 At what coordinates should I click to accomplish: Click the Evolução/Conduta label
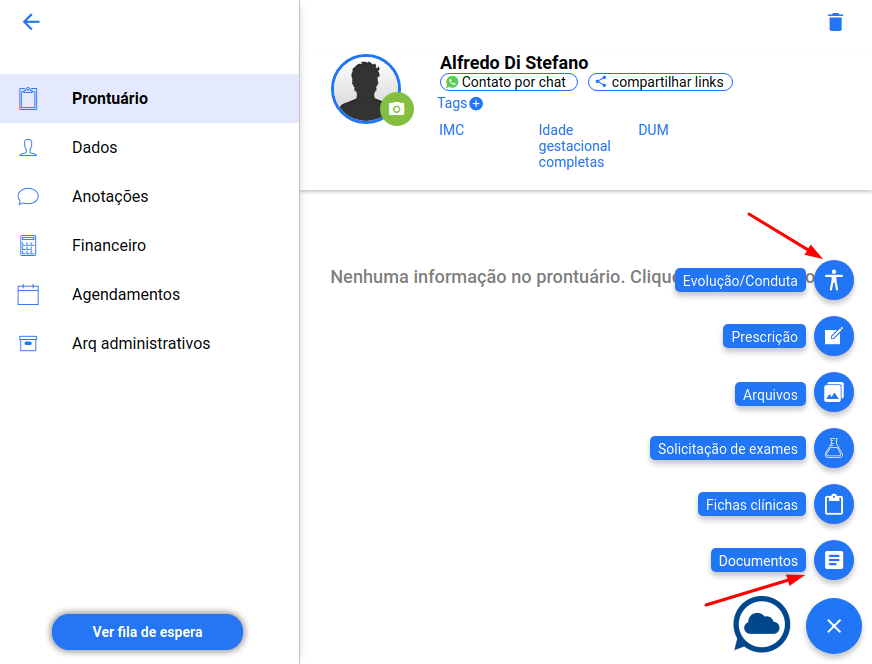coord(740,280)
